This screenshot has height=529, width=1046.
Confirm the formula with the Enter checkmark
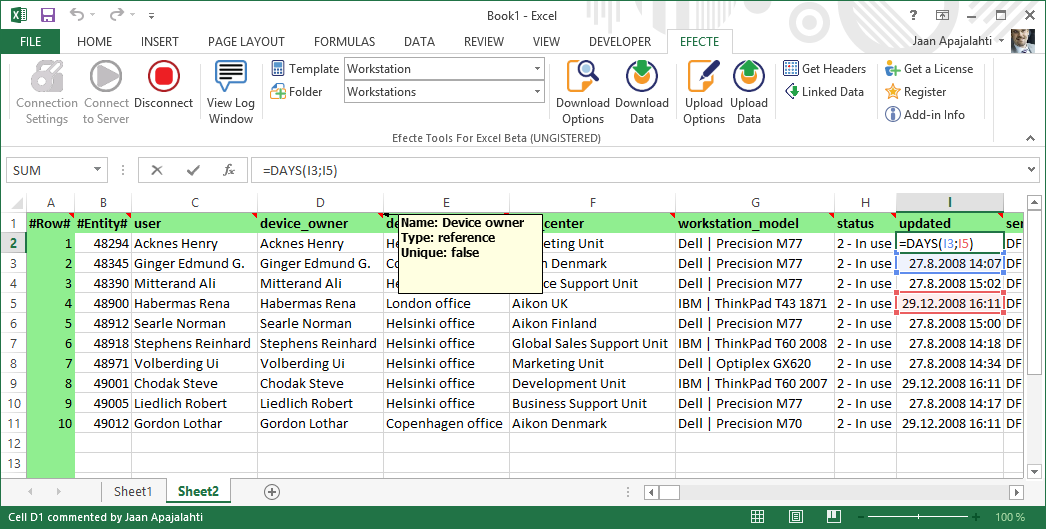coord(193,170)
